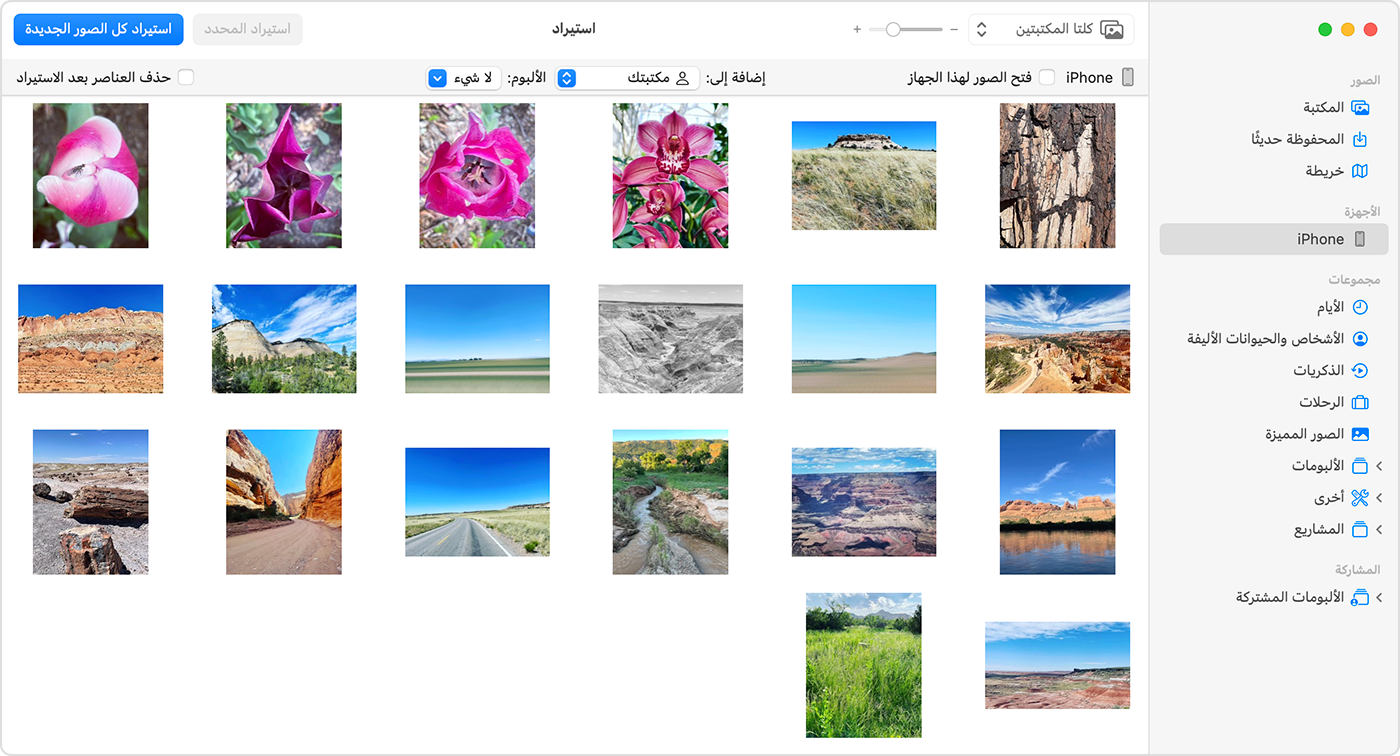Screen dimensions: 1400x756
Task: Open المحفوظة حديثًا via its download icon
Action: [x=1360, y=140]
